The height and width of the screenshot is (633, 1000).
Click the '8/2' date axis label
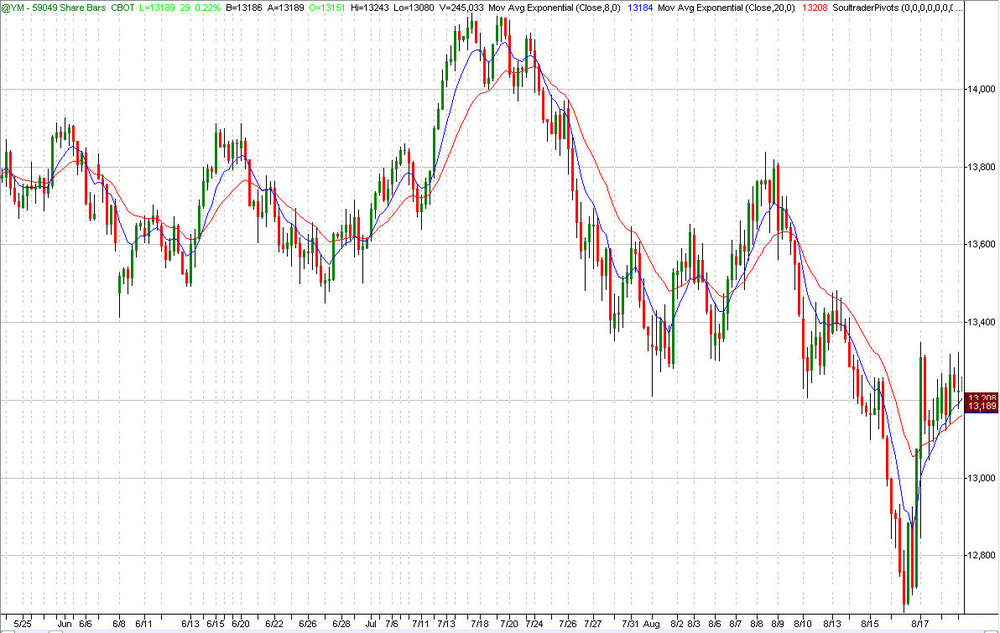(677, 623)
